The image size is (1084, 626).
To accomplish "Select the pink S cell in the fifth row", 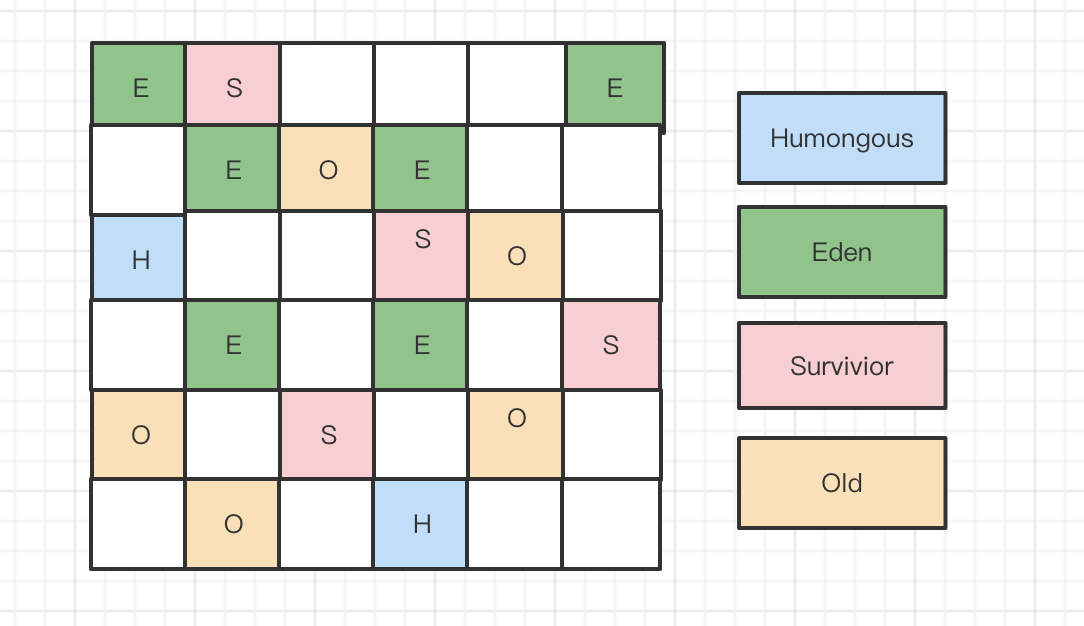I will [x=326, y=434].
